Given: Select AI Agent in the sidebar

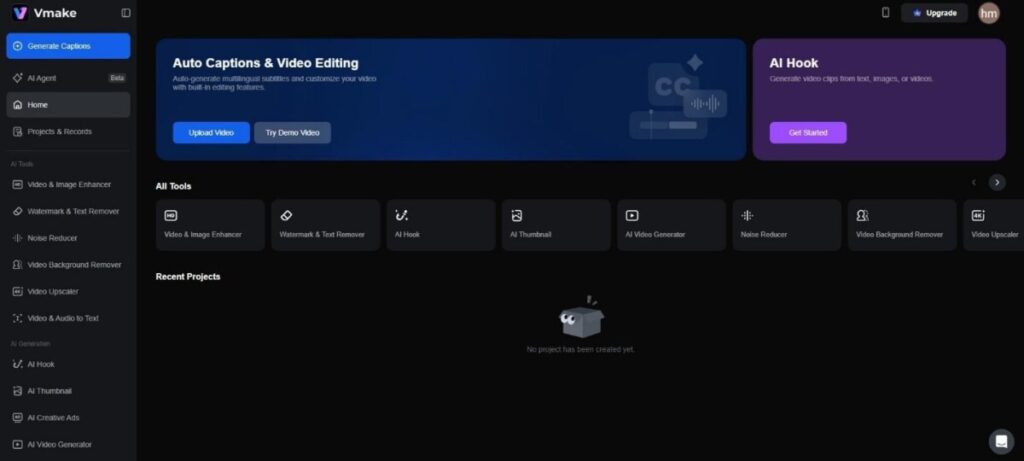Looking at the screenshot, I should [45, 78].
